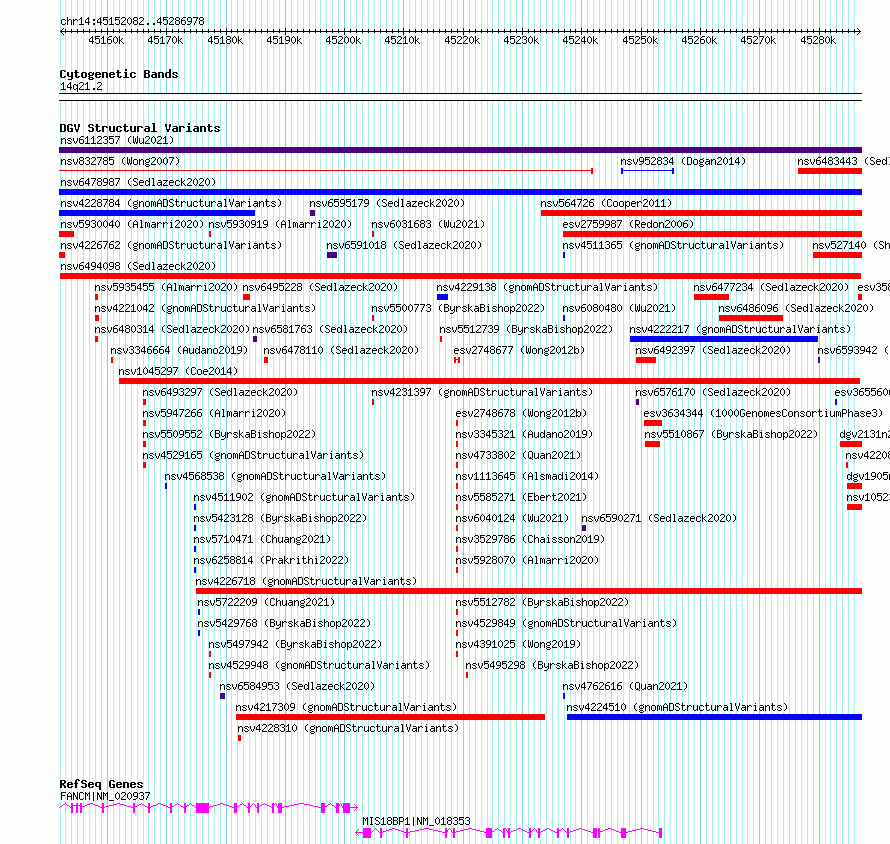This screenshot has height=844, width=890.
Task: Select nsv6492397 (Sedlazeck2020) variant
Action: pos(713,350)
